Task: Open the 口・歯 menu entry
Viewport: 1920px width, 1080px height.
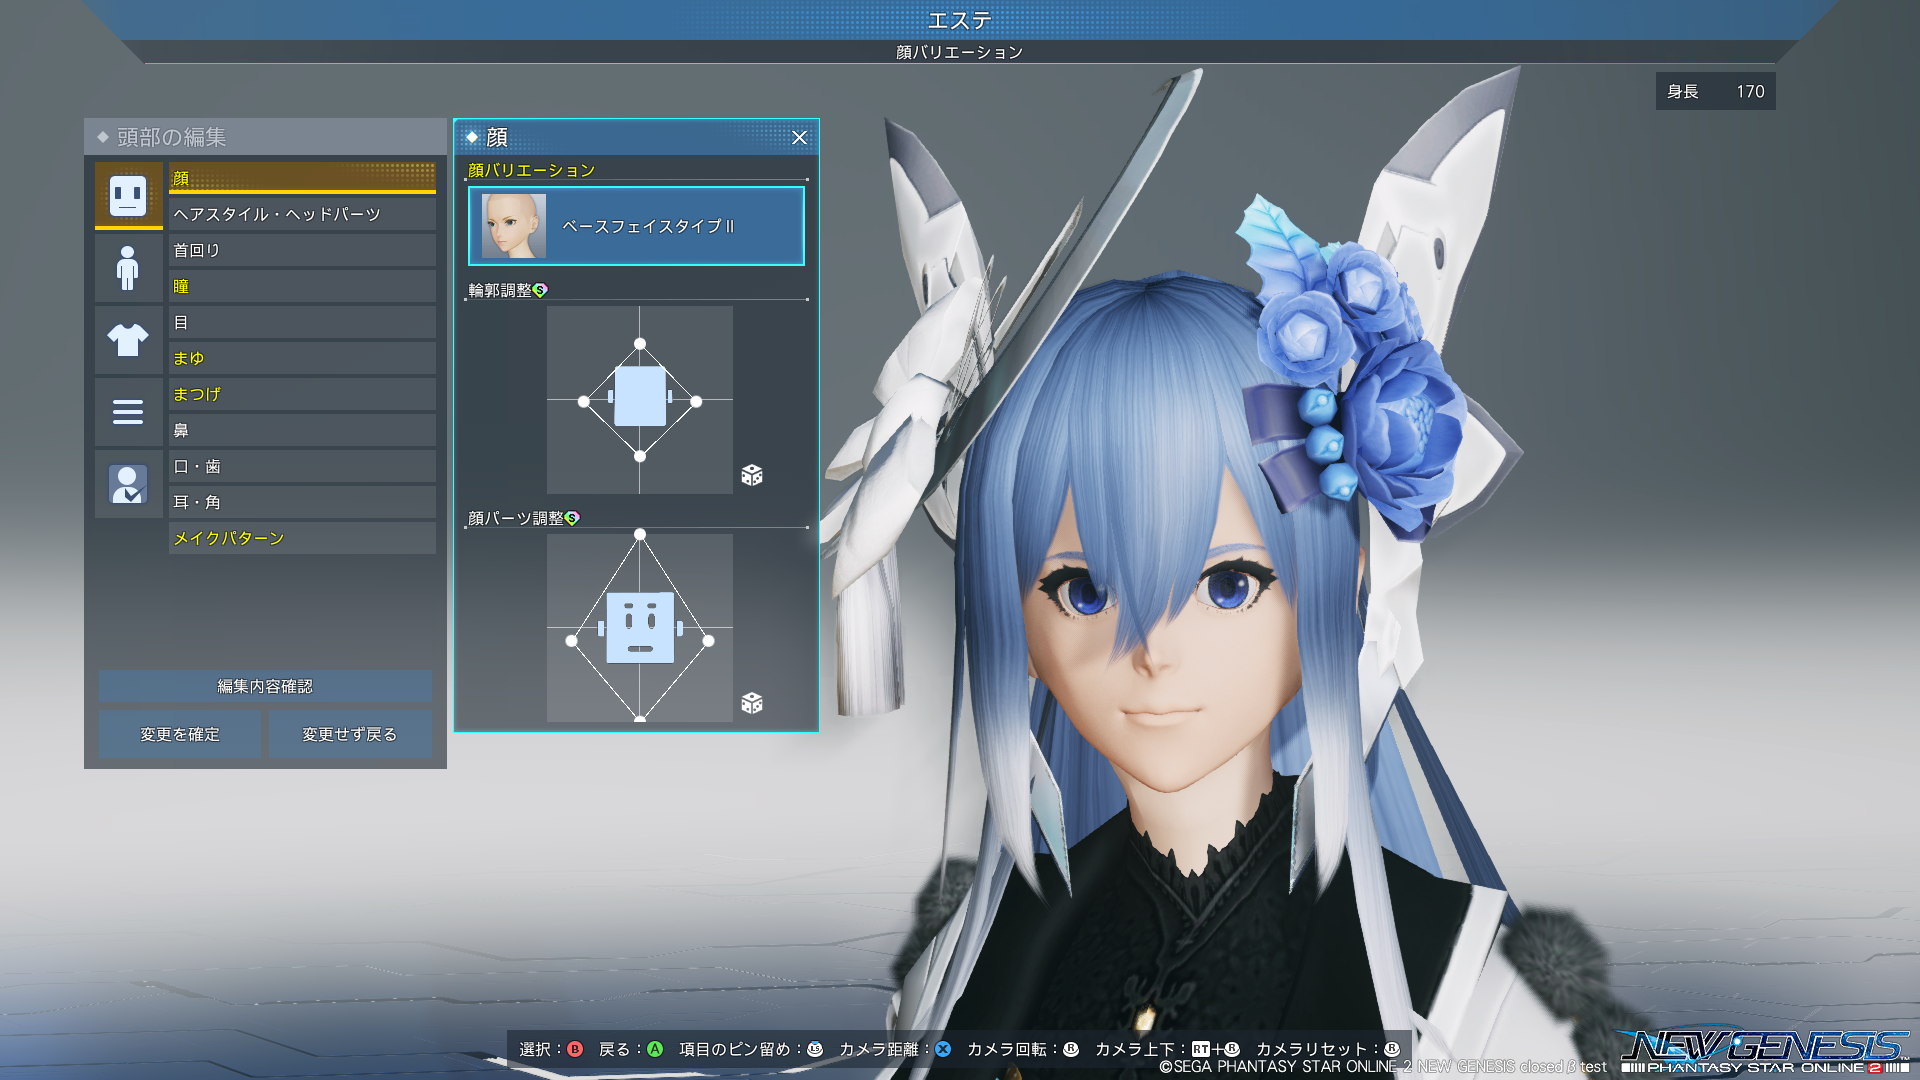Action: tap(302, 466)
